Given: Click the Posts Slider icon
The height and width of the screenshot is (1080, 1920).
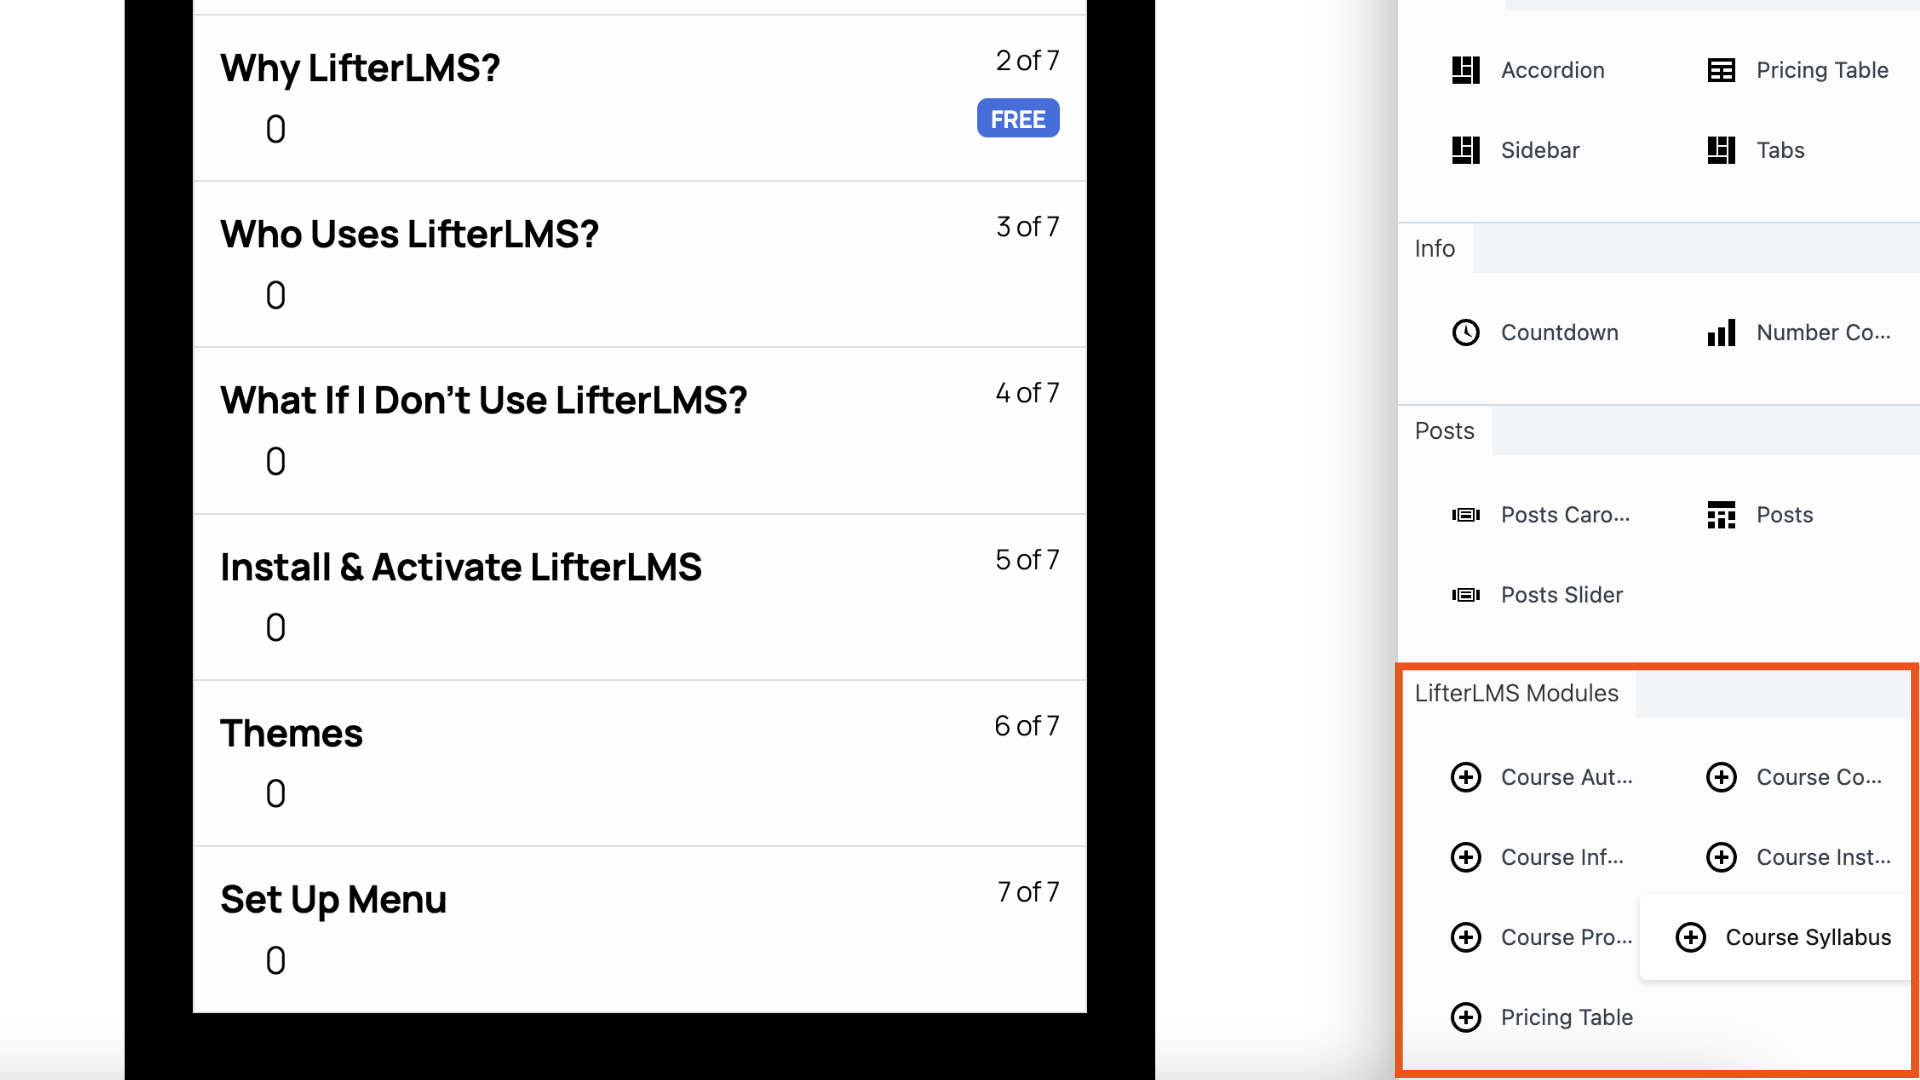Looking at the screenshot, I should [1465, 595].
